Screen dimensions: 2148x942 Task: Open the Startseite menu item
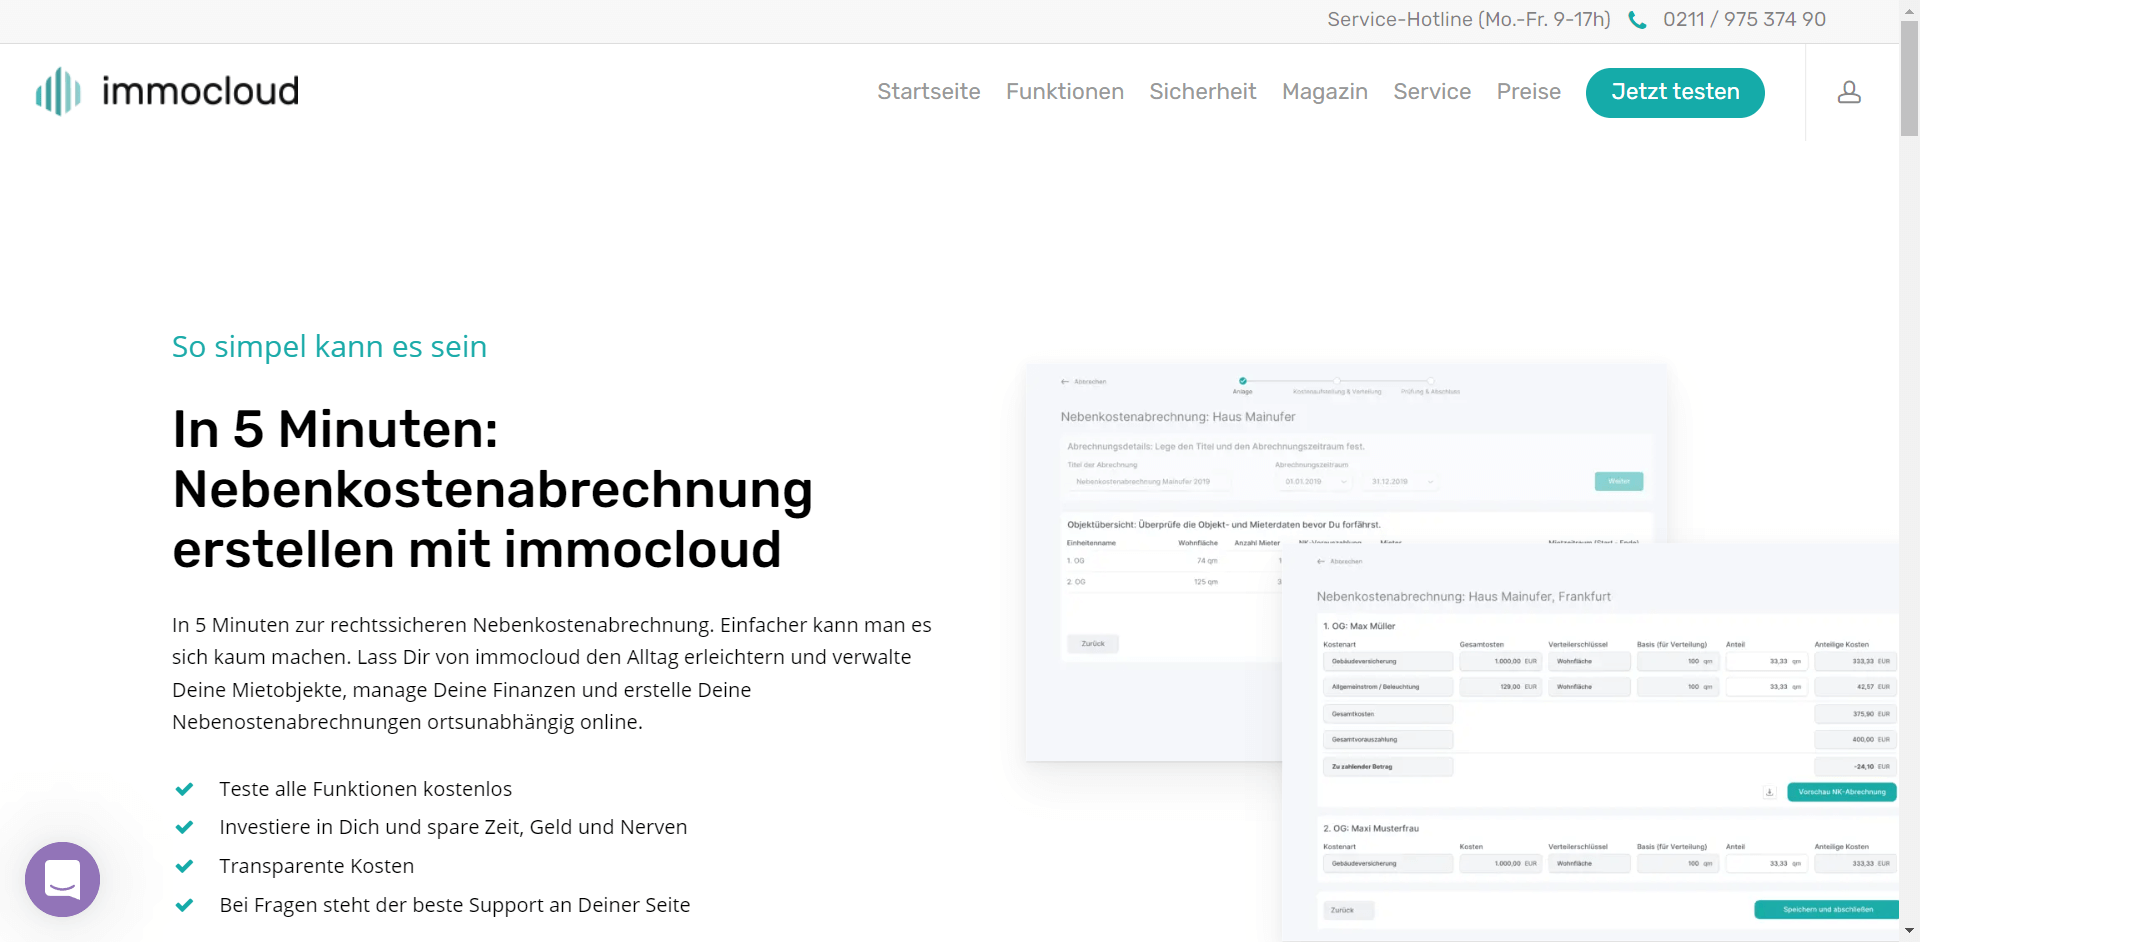pyautogui.click(x=928, y=92)
